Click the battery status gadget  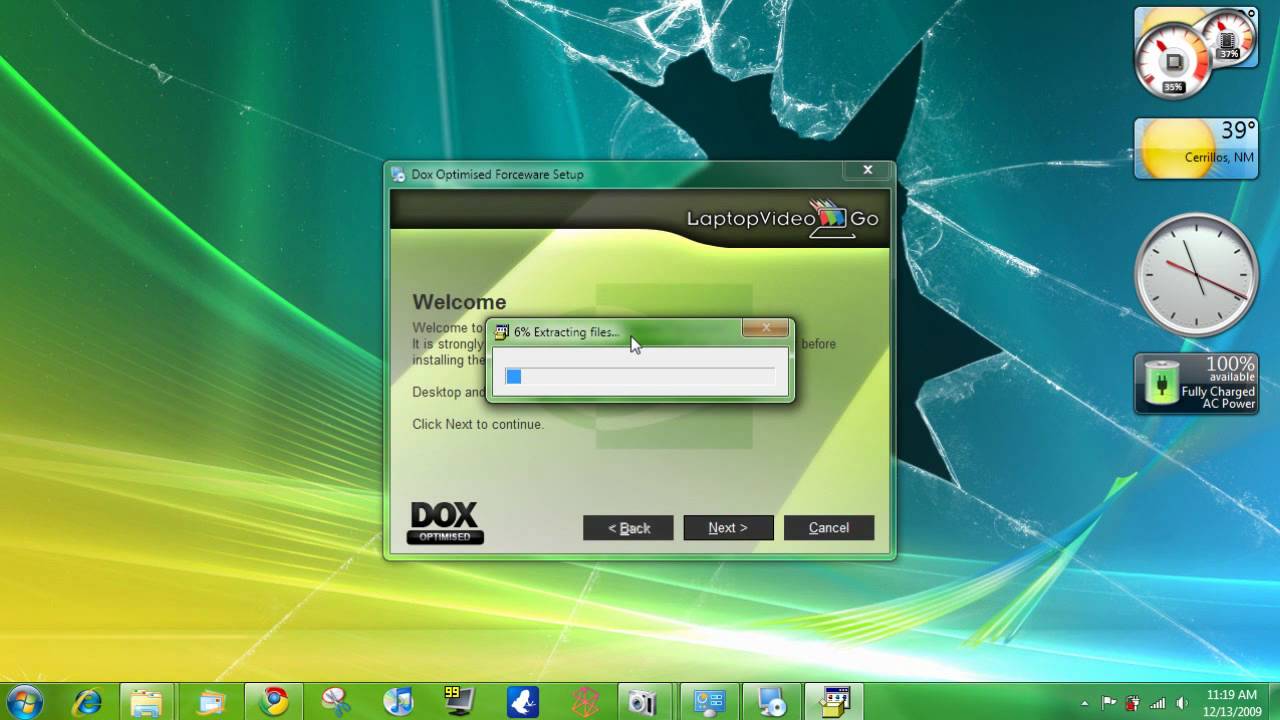1196,383
